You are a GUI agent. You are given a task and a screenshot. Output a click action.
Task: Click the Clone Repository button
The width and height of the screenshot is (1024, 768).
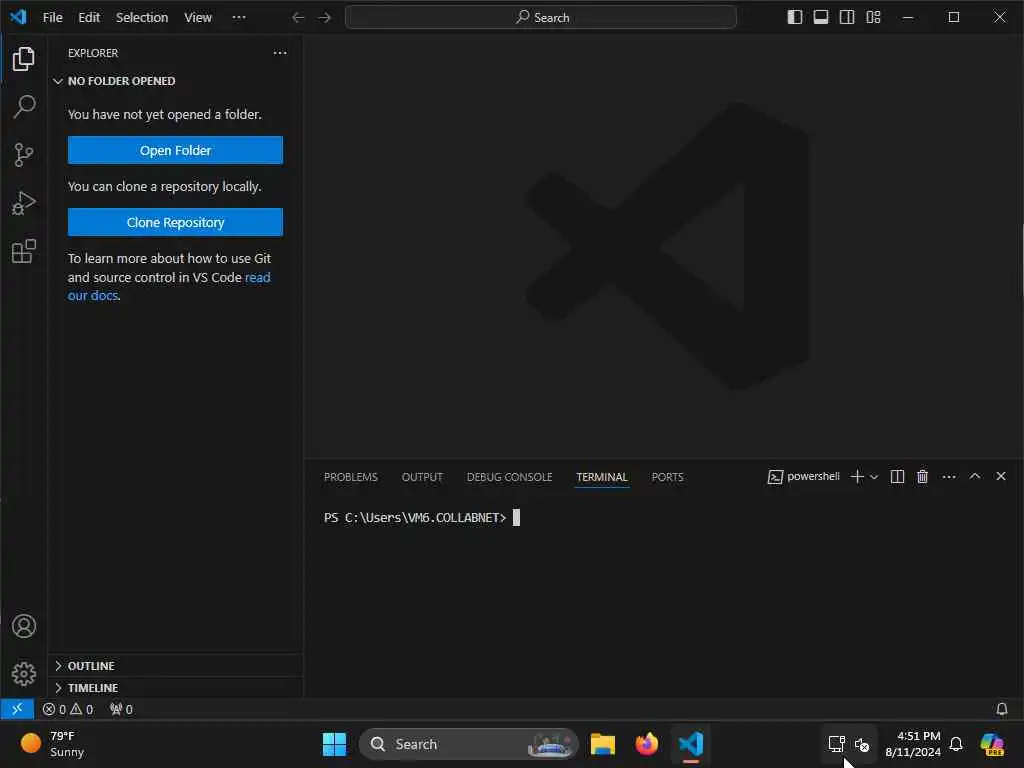coord(175,222)
